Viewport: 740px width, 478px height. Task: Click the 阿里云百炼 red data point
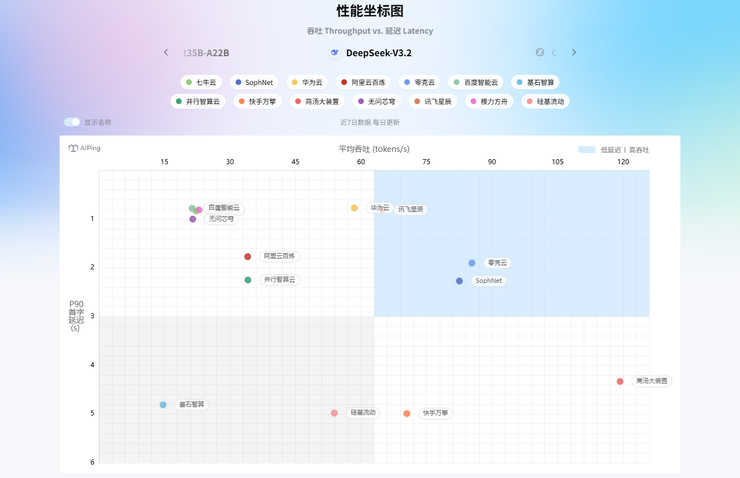point(248,257)
